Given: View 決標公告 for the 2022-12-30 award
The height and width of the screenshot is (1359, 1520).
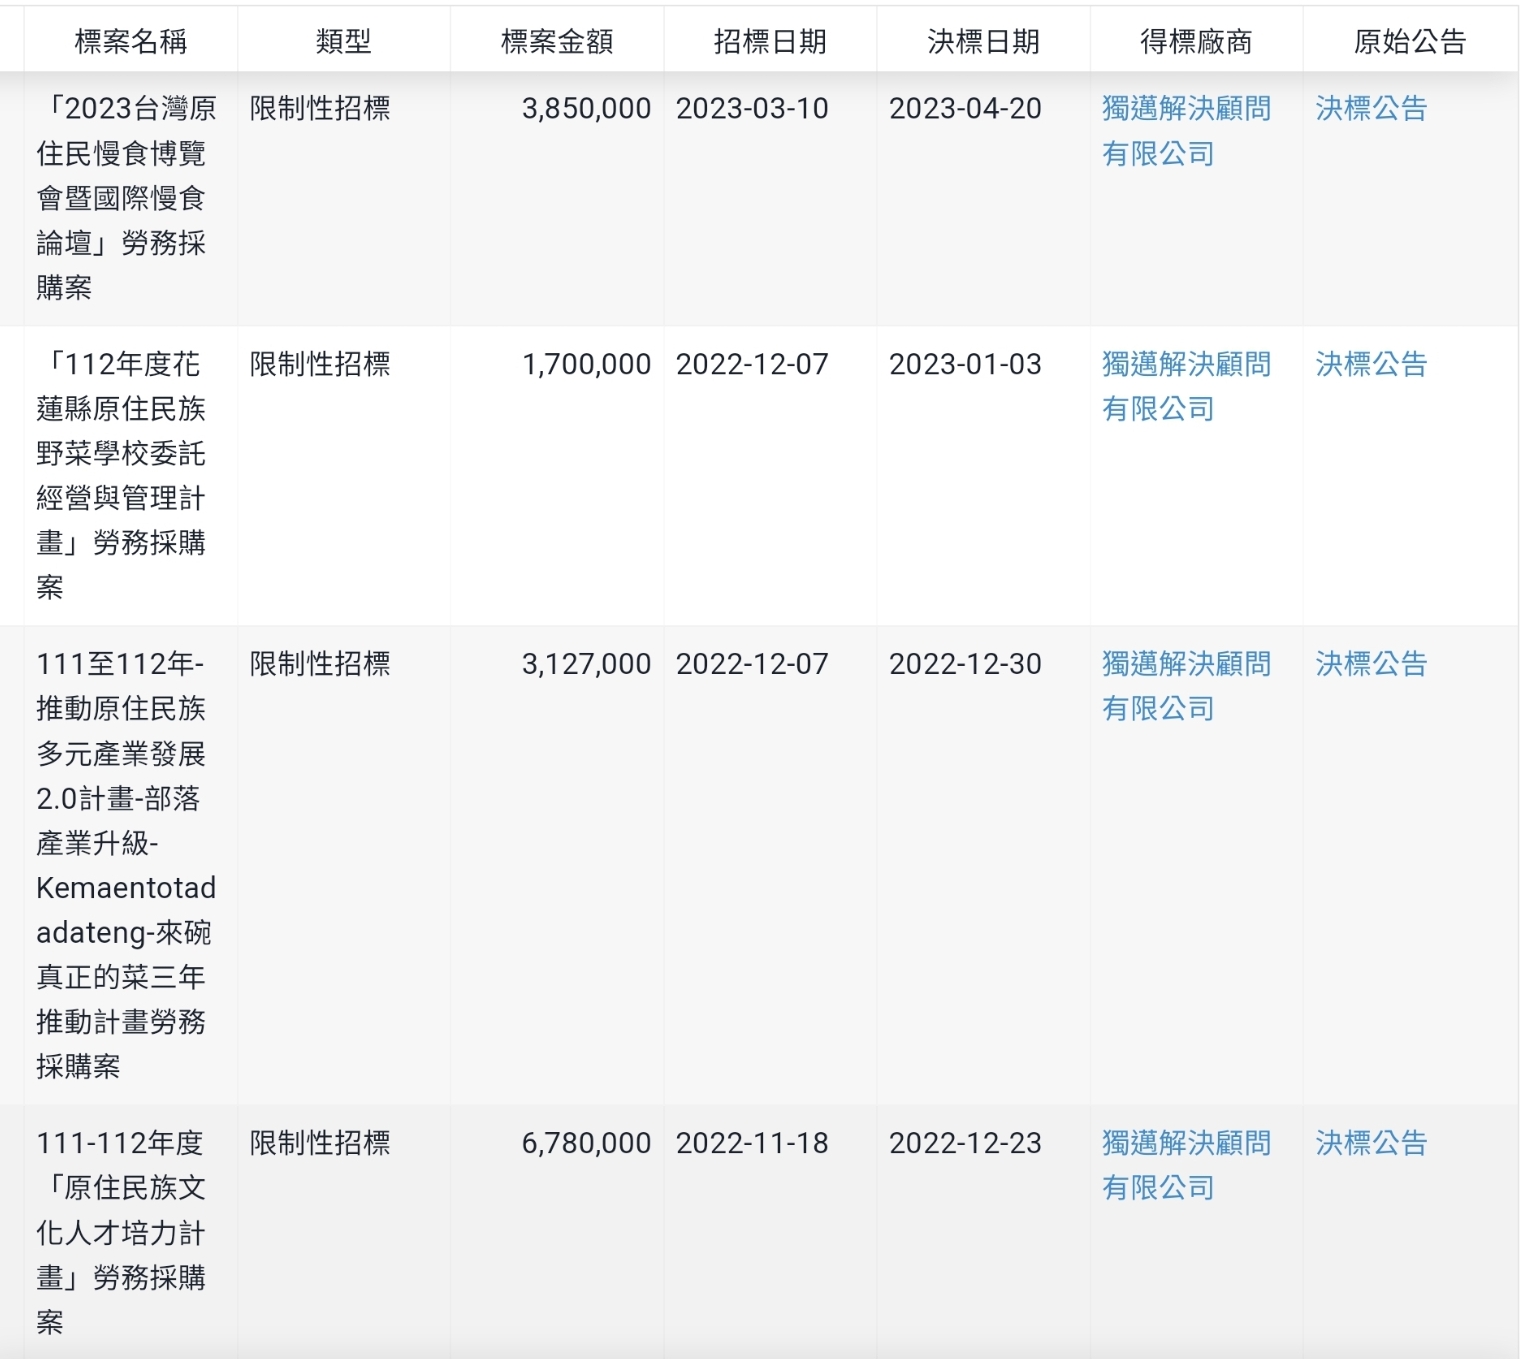Looking at the screenshot, I should click(1370, 664).
